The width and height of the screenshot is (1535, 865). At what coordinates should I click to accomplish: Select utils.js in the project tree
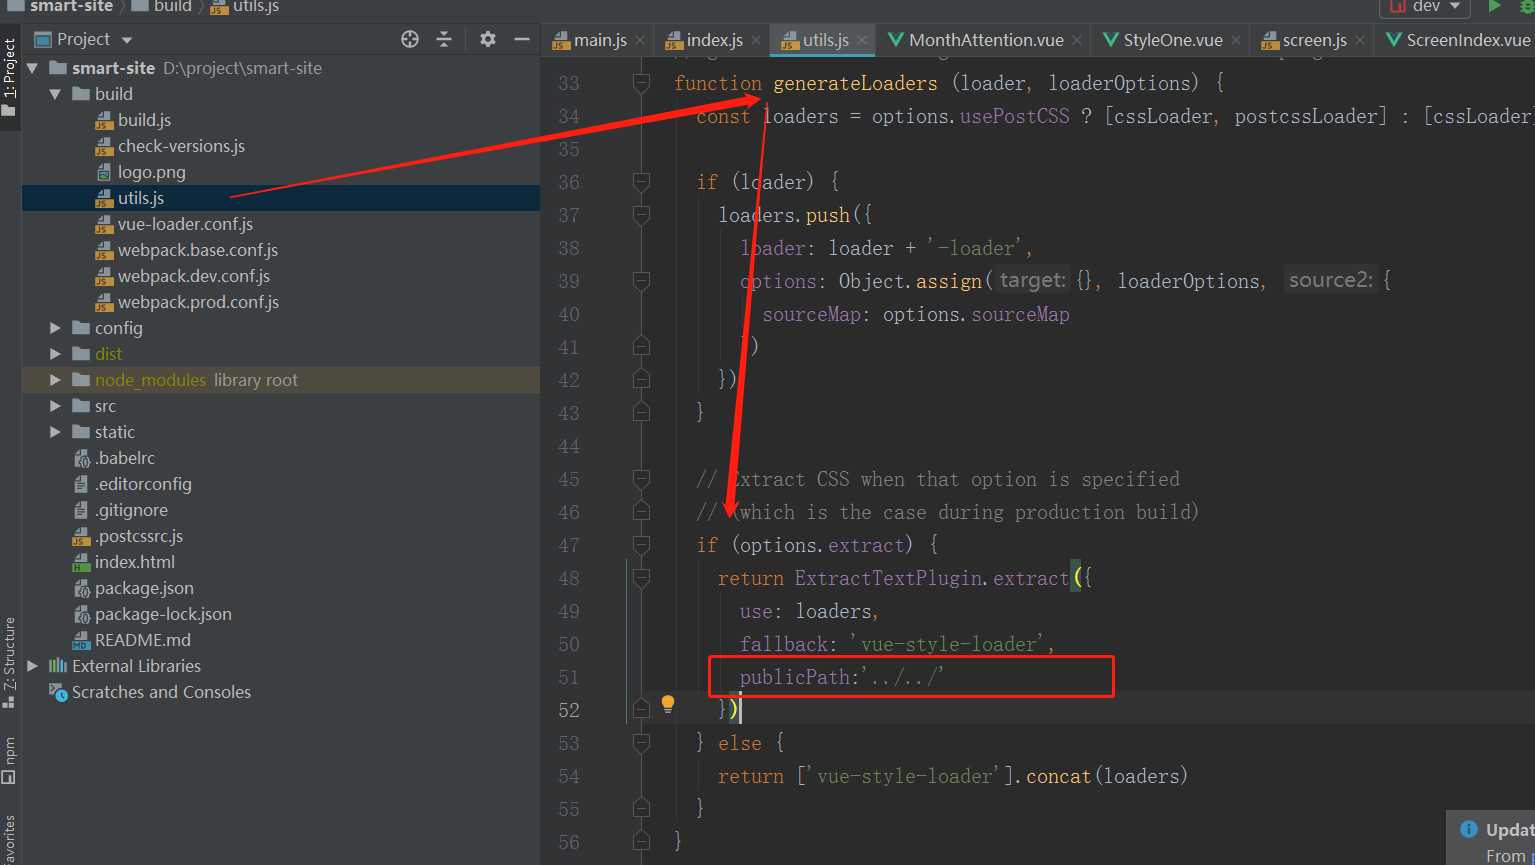pos(140,198)
